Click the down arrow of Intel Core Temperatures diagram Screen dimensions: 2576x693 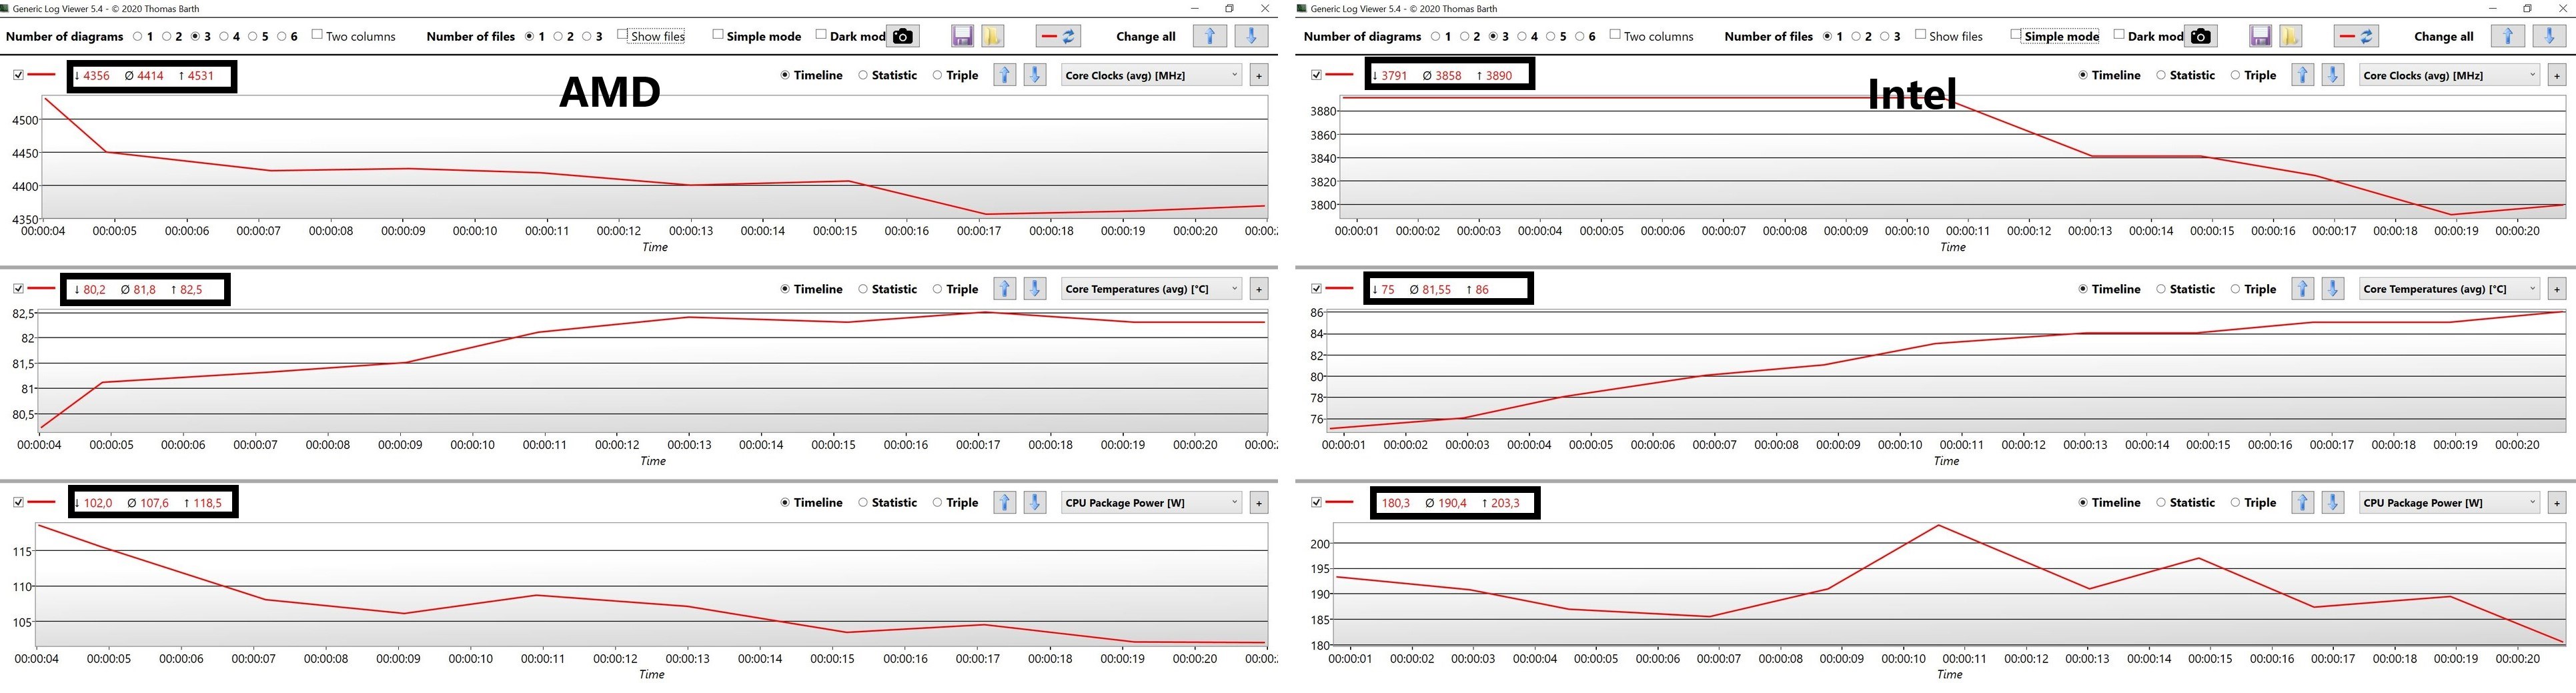pyautogui.click(x=2333, y=289)
